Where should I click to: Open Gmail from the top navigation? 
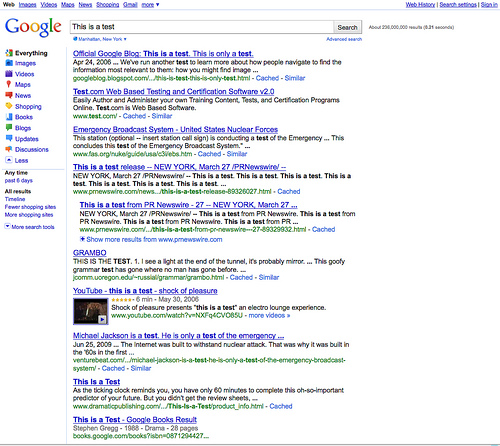tap(130, 5)
